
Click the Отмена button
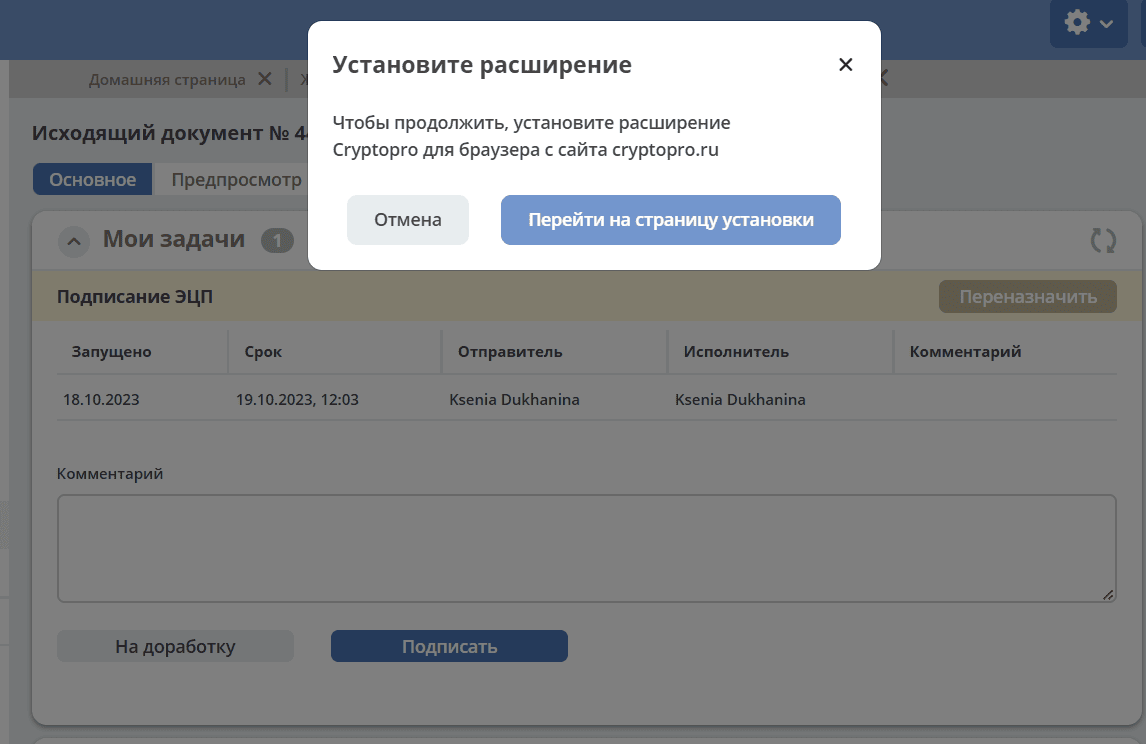coord(408,220)
